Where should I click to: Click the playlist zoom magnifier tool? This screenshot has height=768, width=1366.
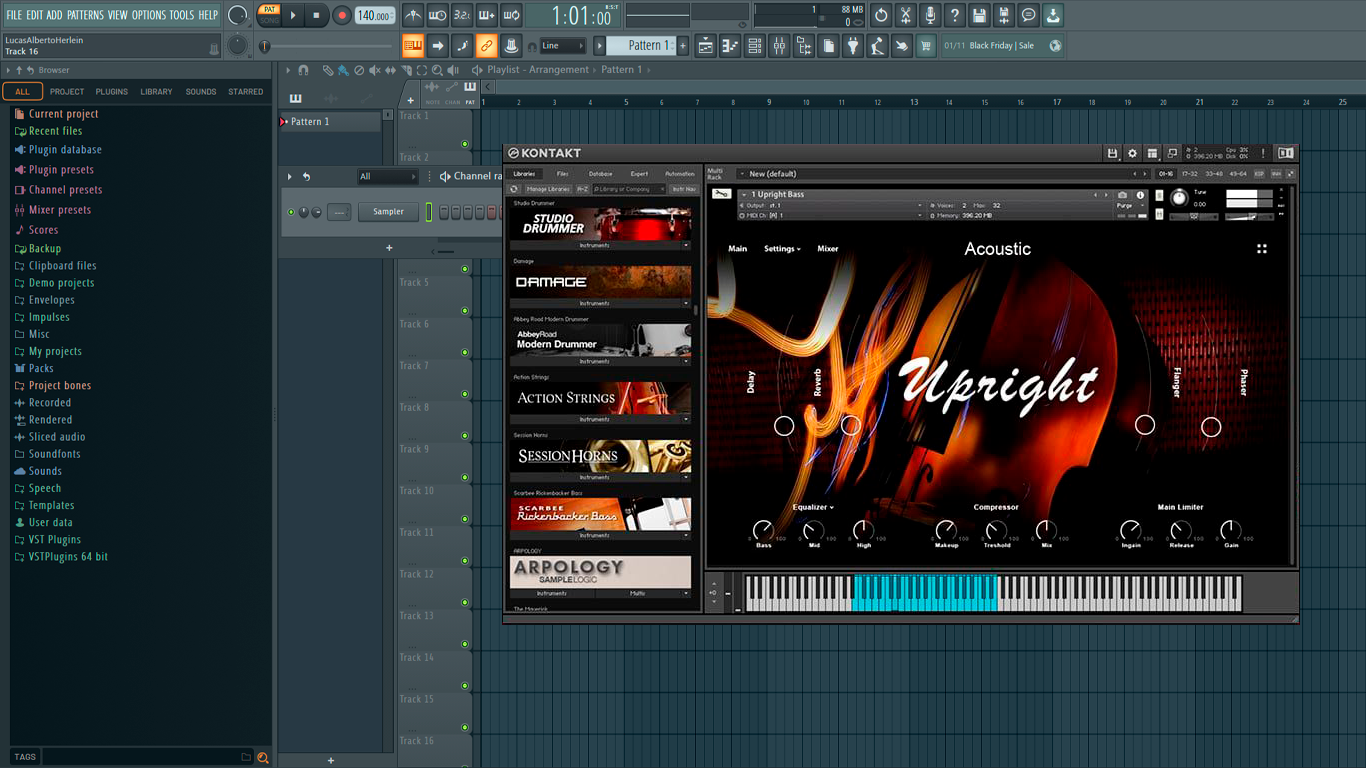click(436, 70)
